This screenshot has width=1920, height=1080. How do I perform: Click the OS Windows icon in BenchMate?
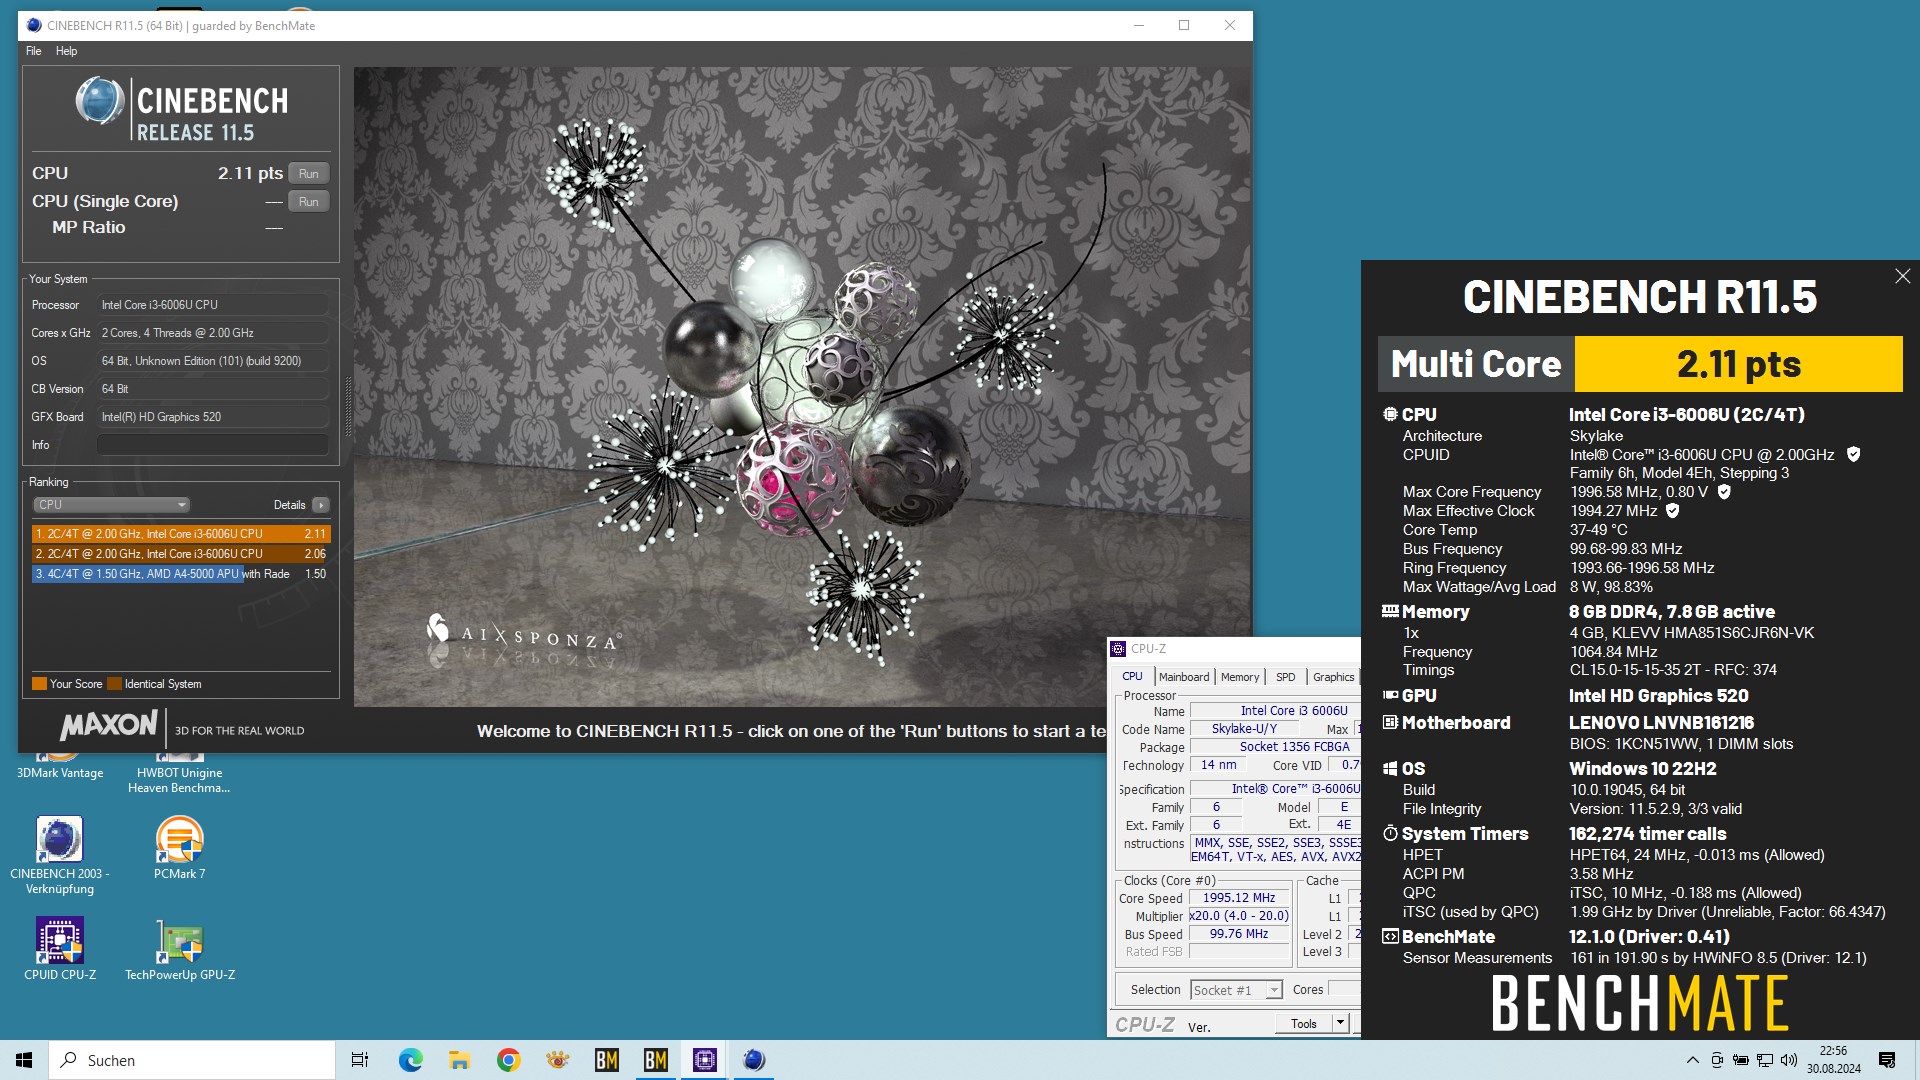(x=1390, y=768)
